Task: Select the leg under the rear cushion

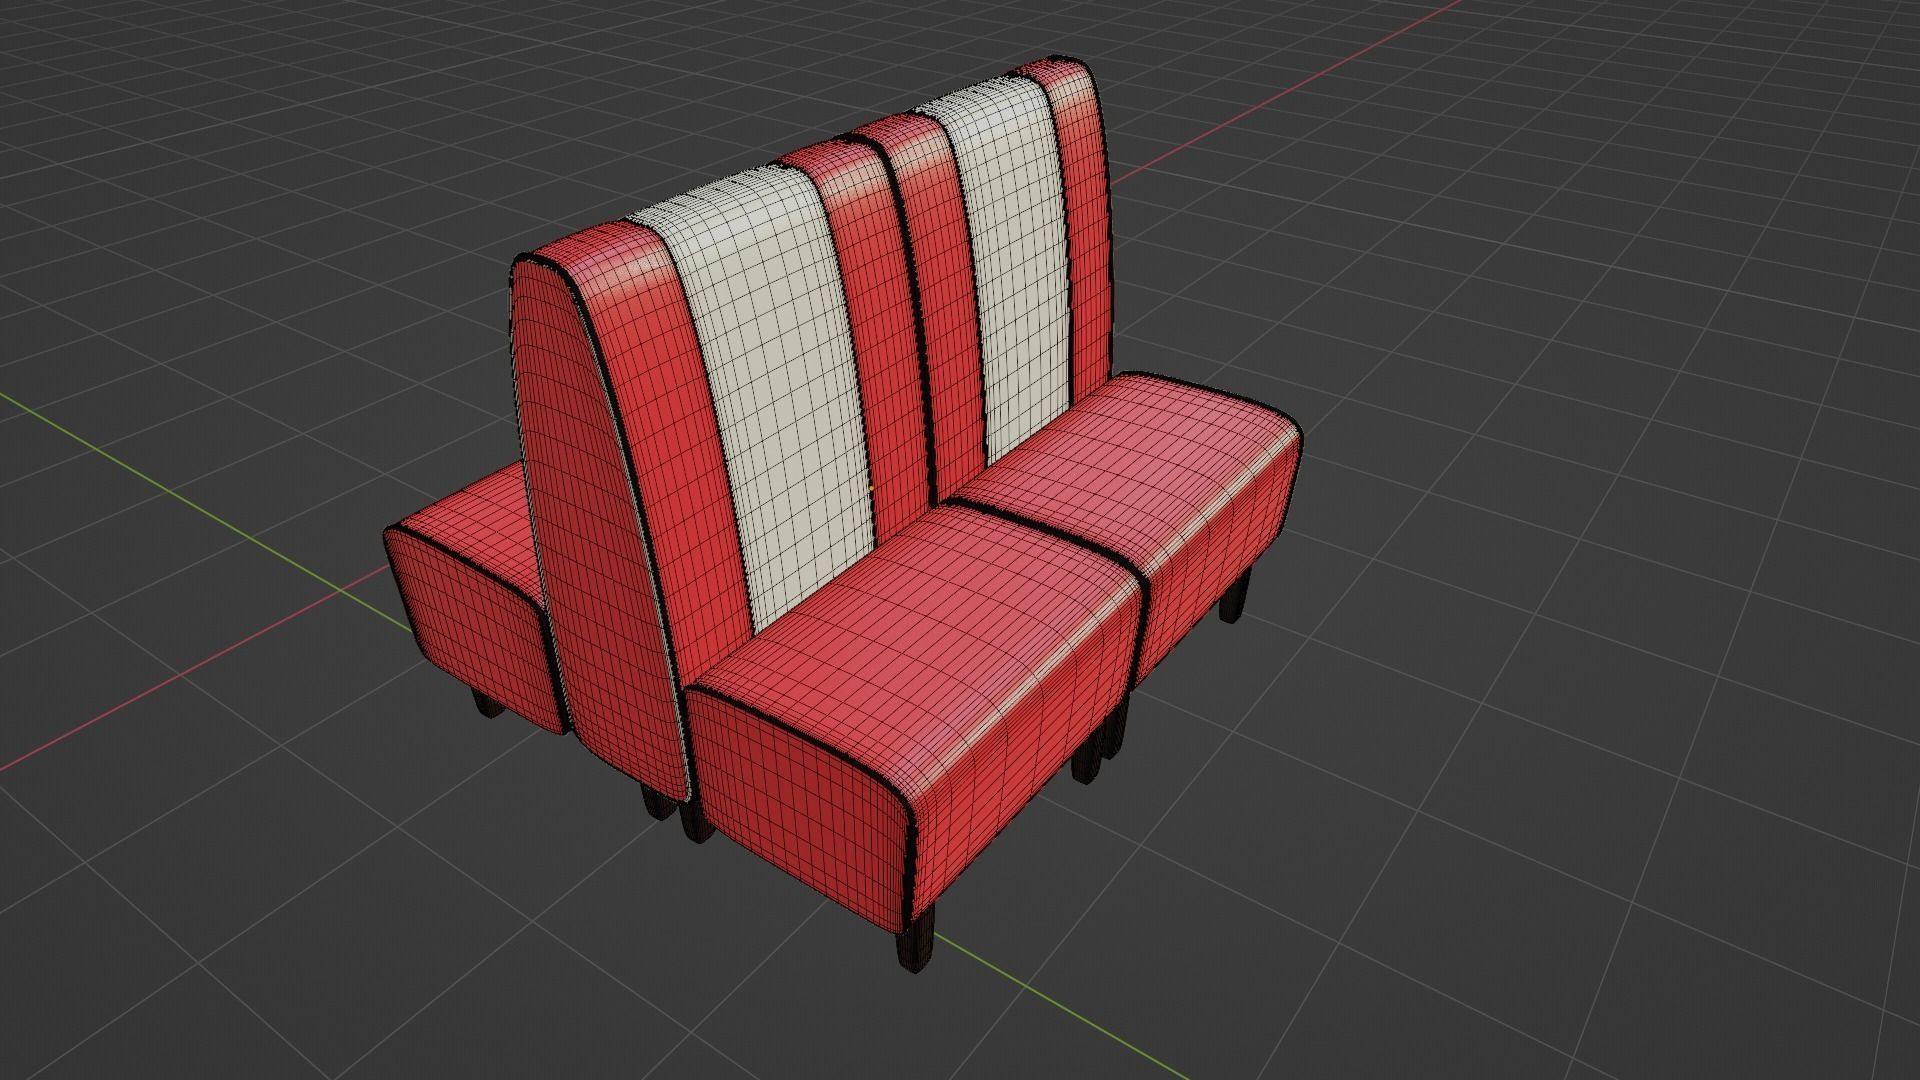Action: click(488, 704)
